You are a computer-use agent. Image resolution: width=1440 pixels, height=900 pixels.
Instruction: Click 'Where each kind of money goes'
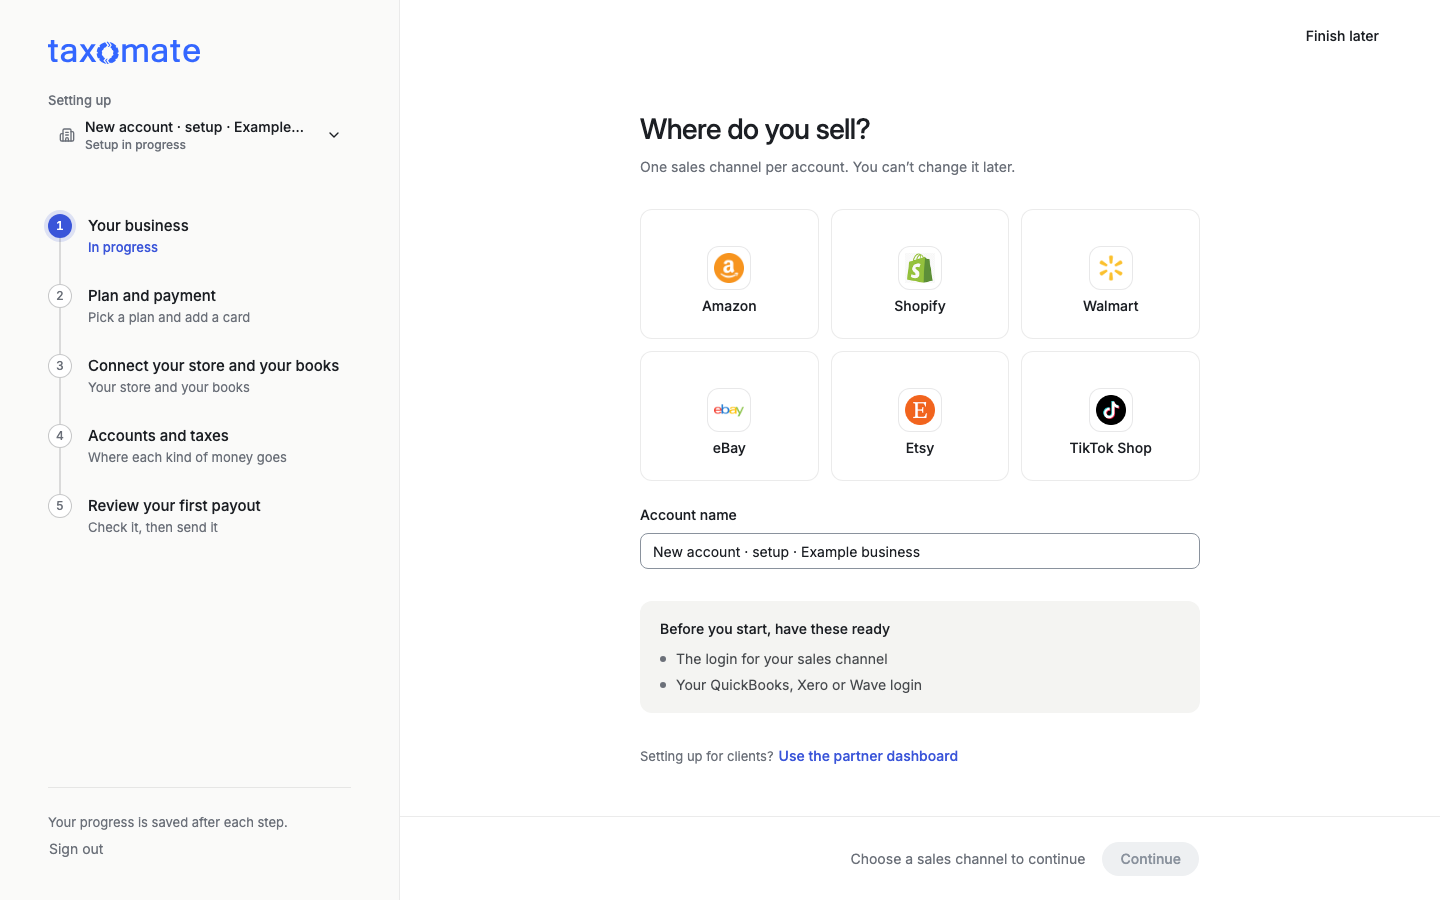click(187, 458)
